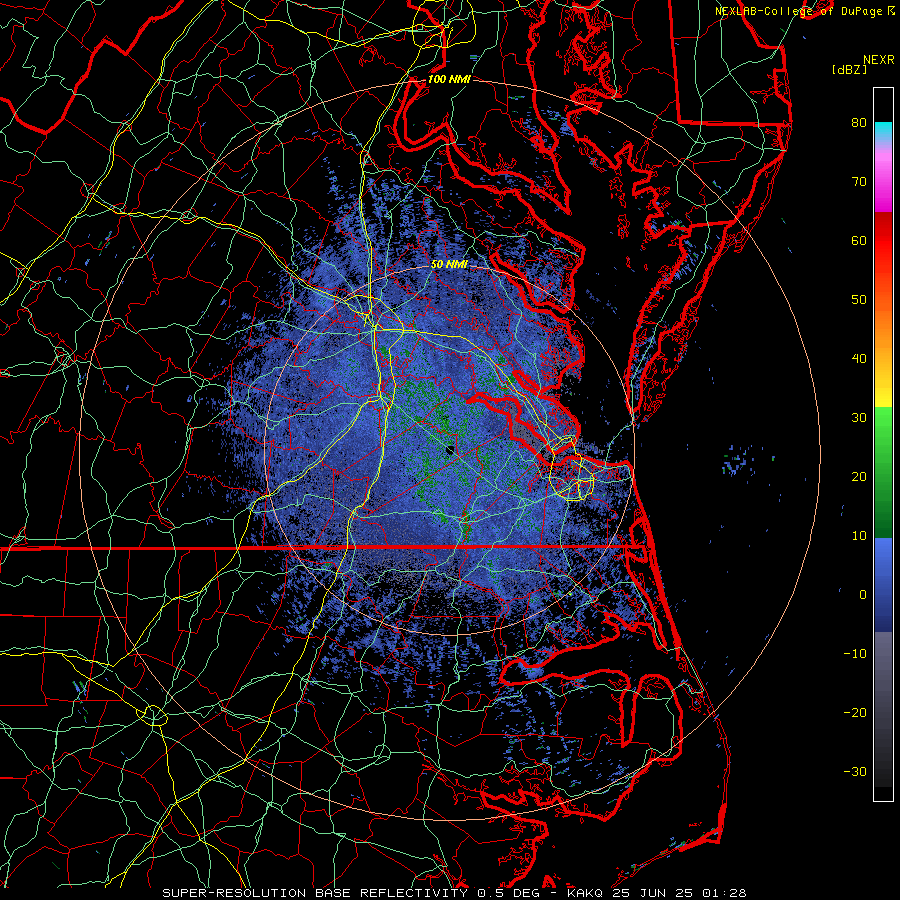Click the red segment of the color bar
The image size is (900, 900).
click(883, 238)
